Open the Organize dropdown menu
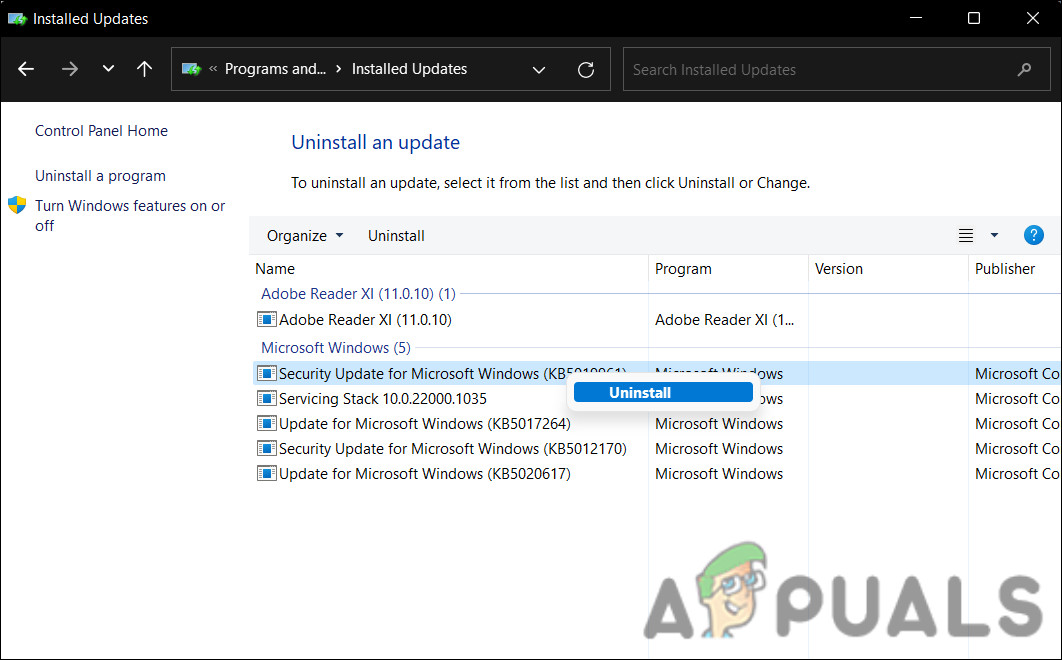The image size is (1062, 660). tap(303, 235)
